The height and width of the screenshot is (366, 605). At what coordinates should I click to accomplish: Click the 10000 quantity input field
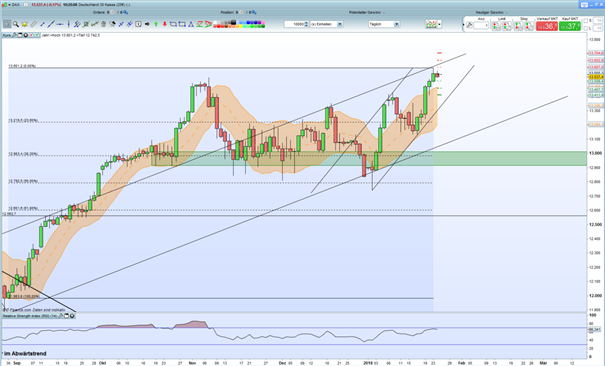pos(294,24)
